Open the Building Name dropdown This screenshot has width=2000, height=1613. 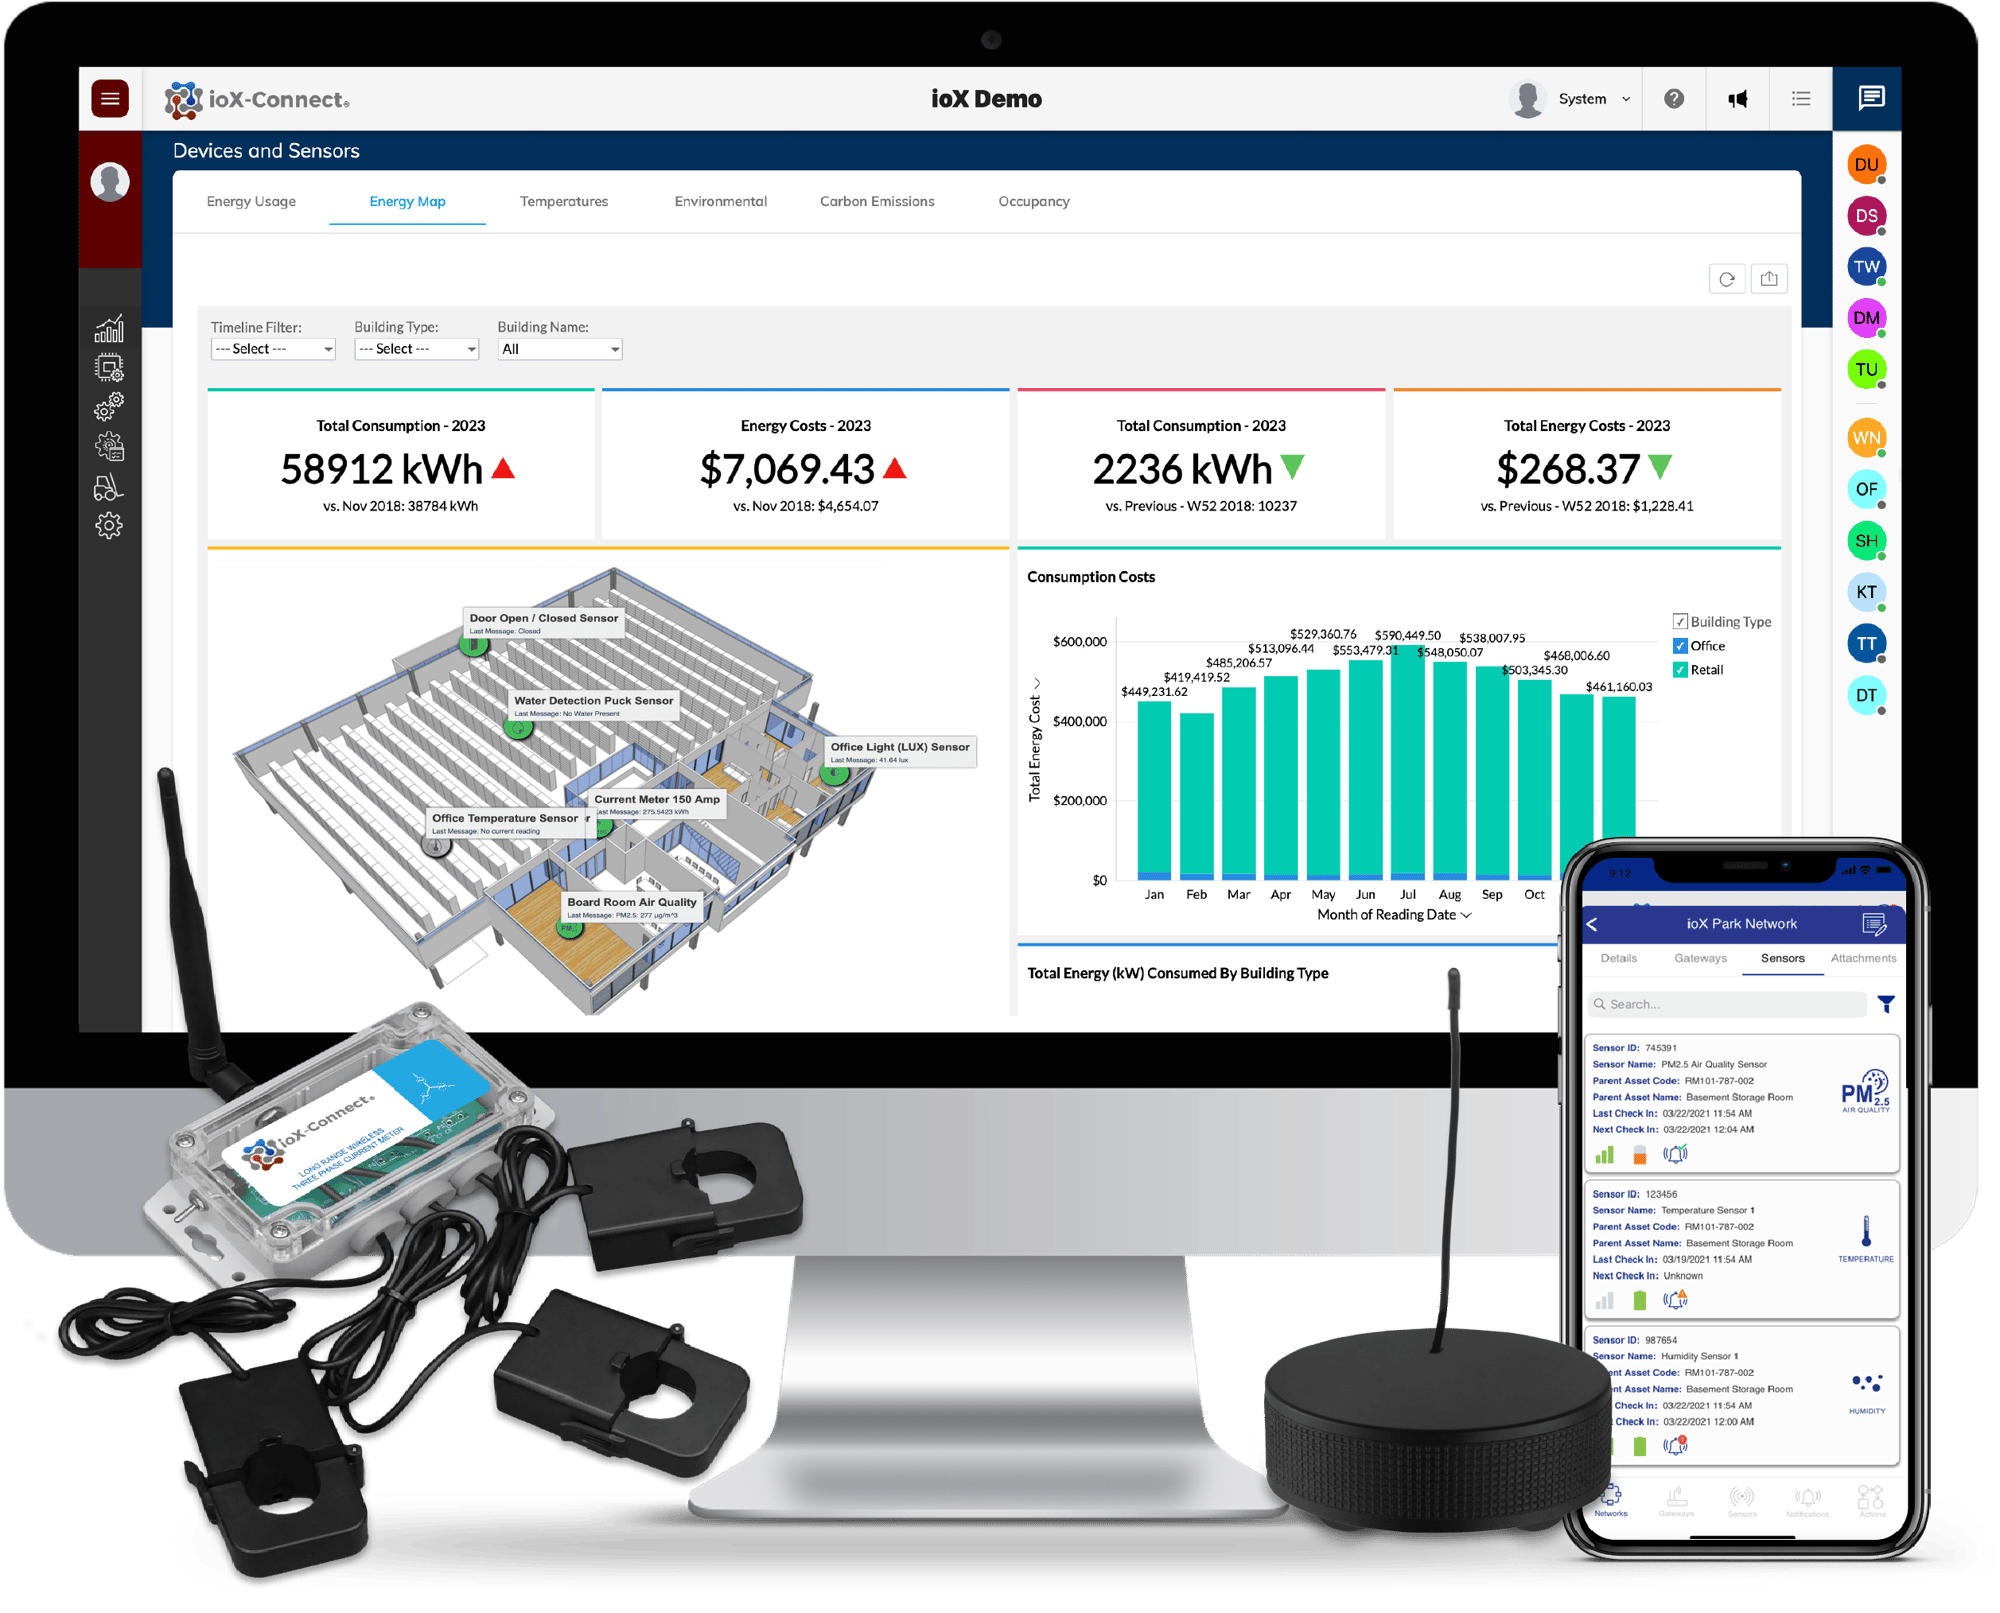point(560,349)
